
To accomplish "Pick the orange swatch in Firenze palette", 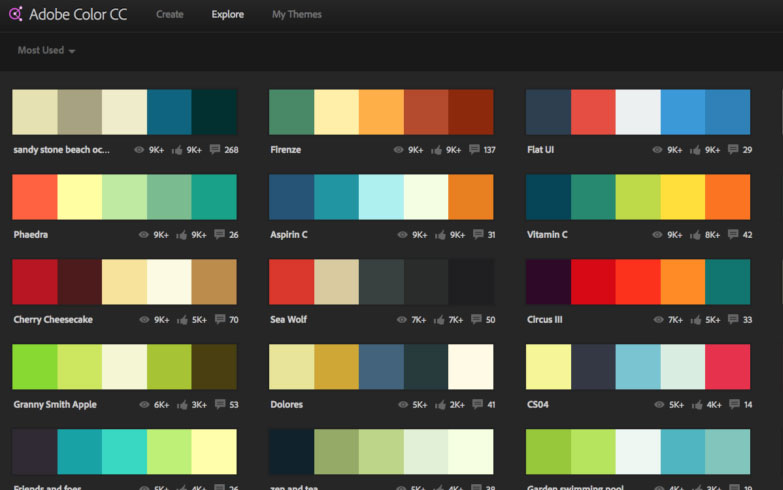I will pos(381,112).
